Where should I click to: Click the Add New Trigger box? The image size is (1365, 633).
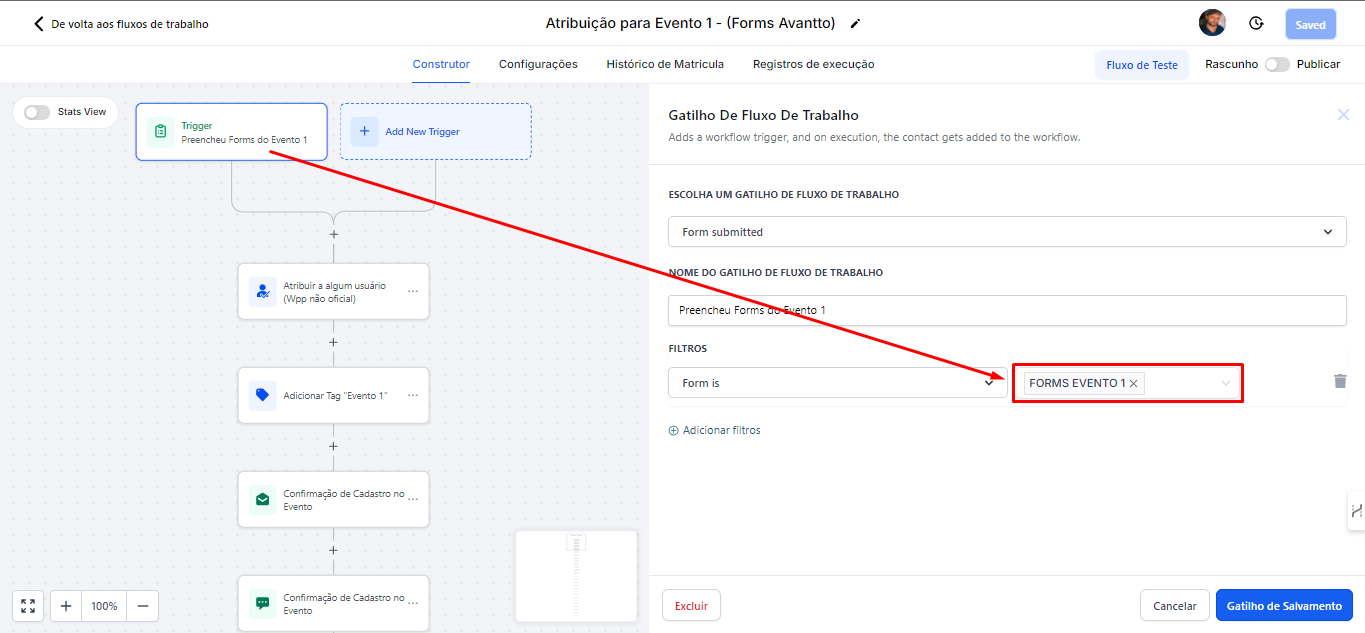[435, 132]
